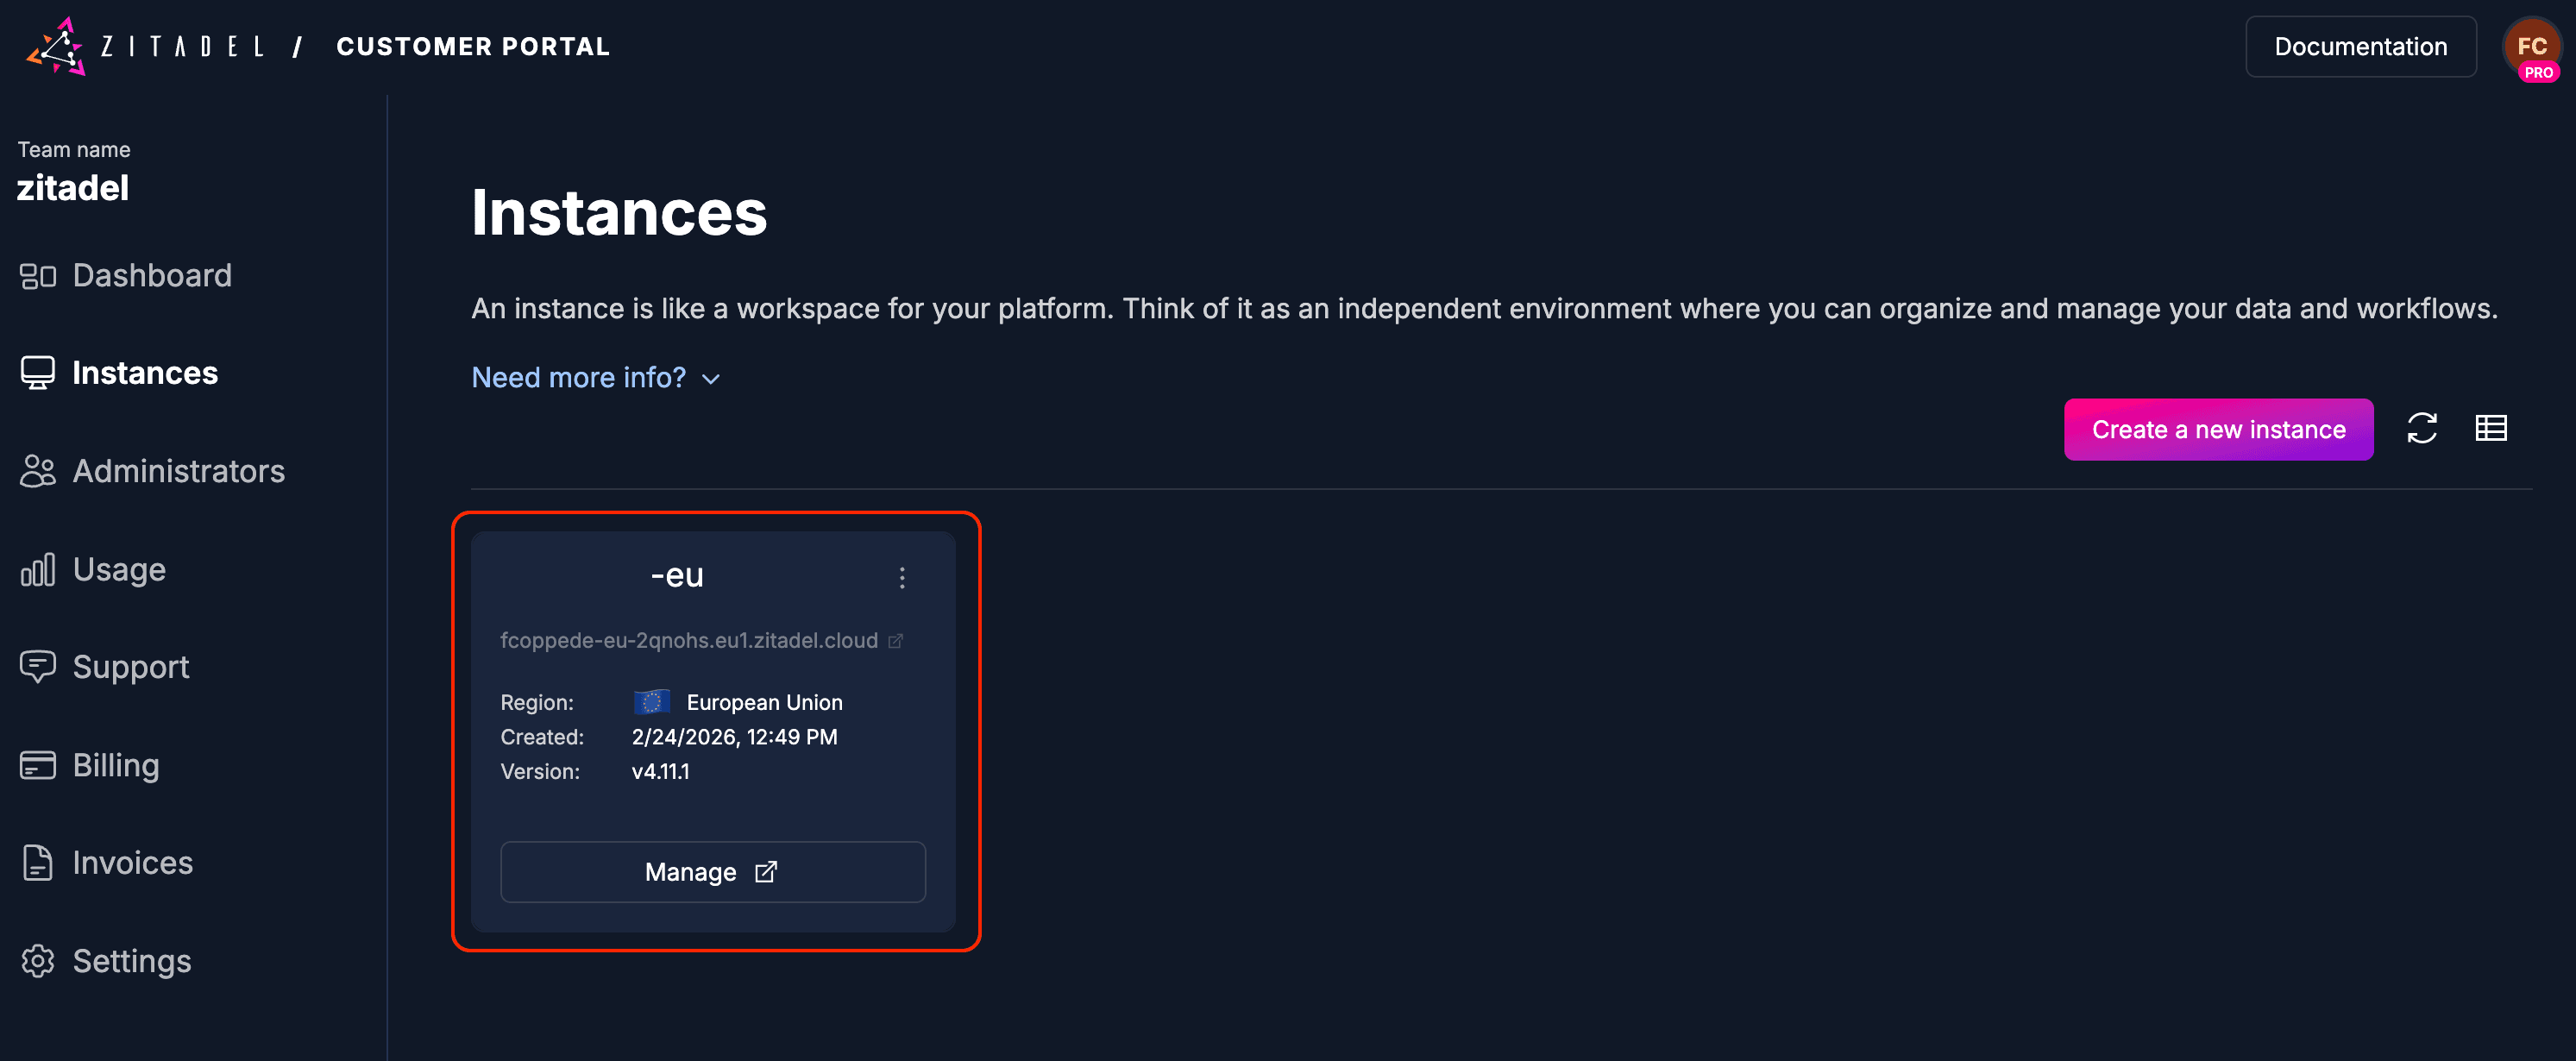Select the Instances menu entry
Viewport: 2576px width, 1061px height.
[x=145, y=372]
